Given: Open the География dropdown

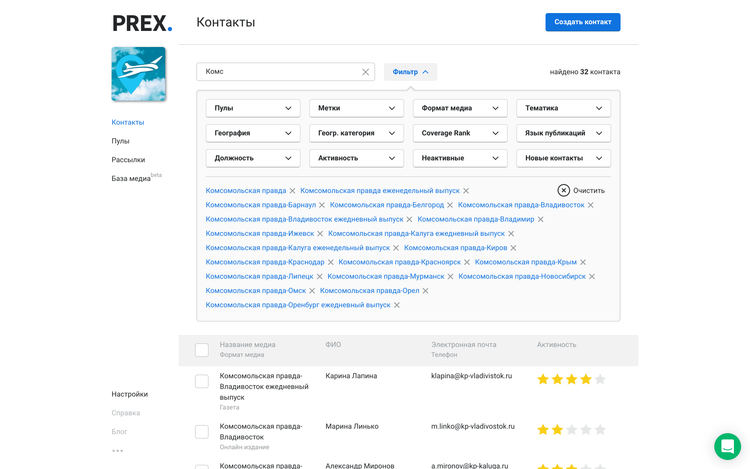Looking at the screenshot, I should 253,133.
